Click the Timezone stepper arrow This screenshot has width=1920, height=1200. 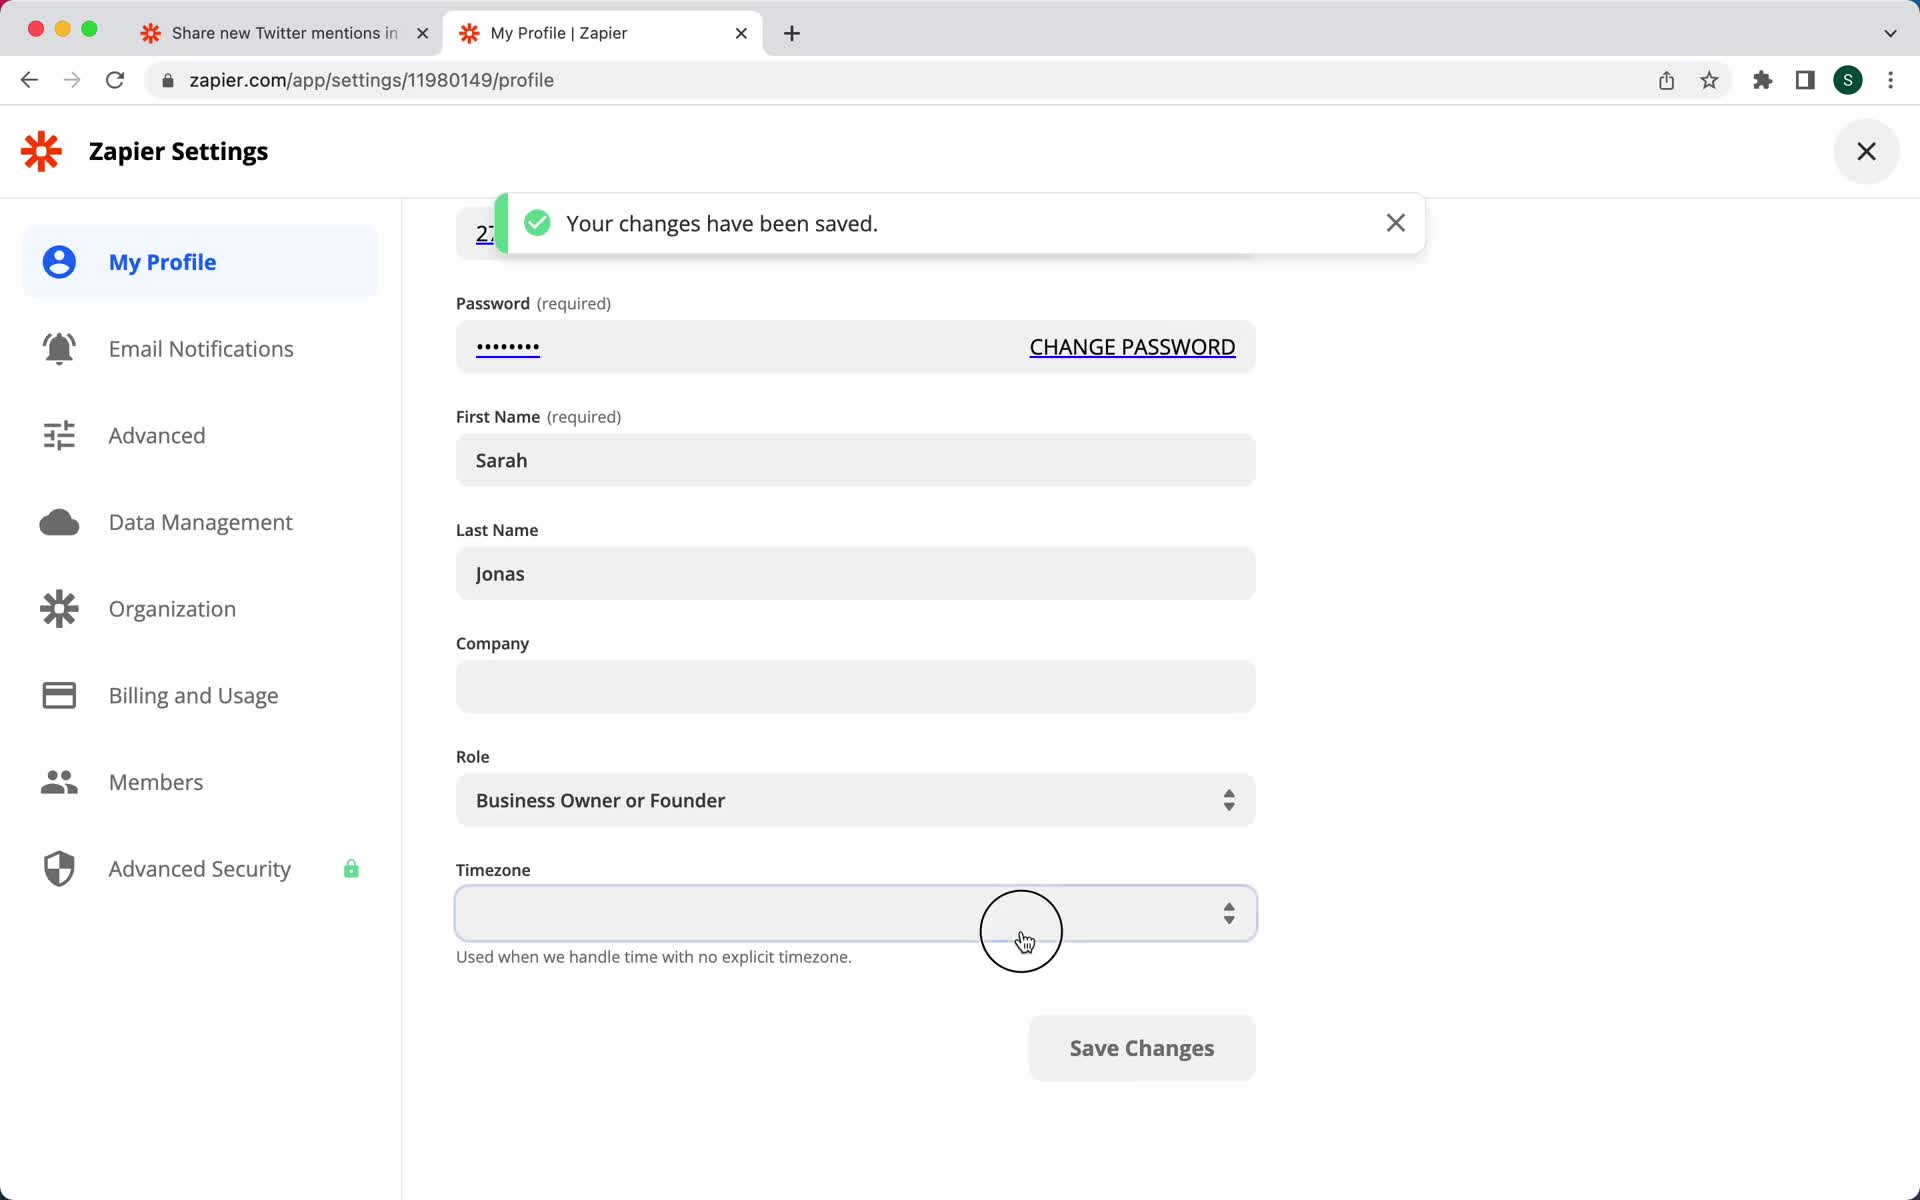pyautogui.click(x=1227, y=912)
